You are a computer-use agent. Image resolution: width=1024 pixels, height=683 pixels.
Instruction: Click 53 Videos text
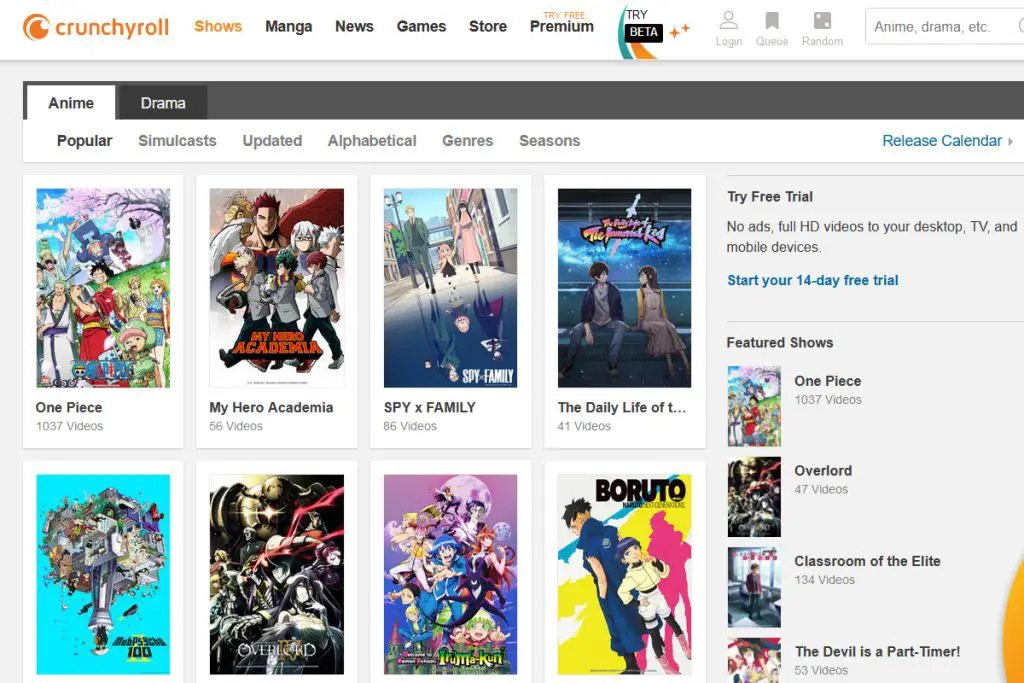821,670
